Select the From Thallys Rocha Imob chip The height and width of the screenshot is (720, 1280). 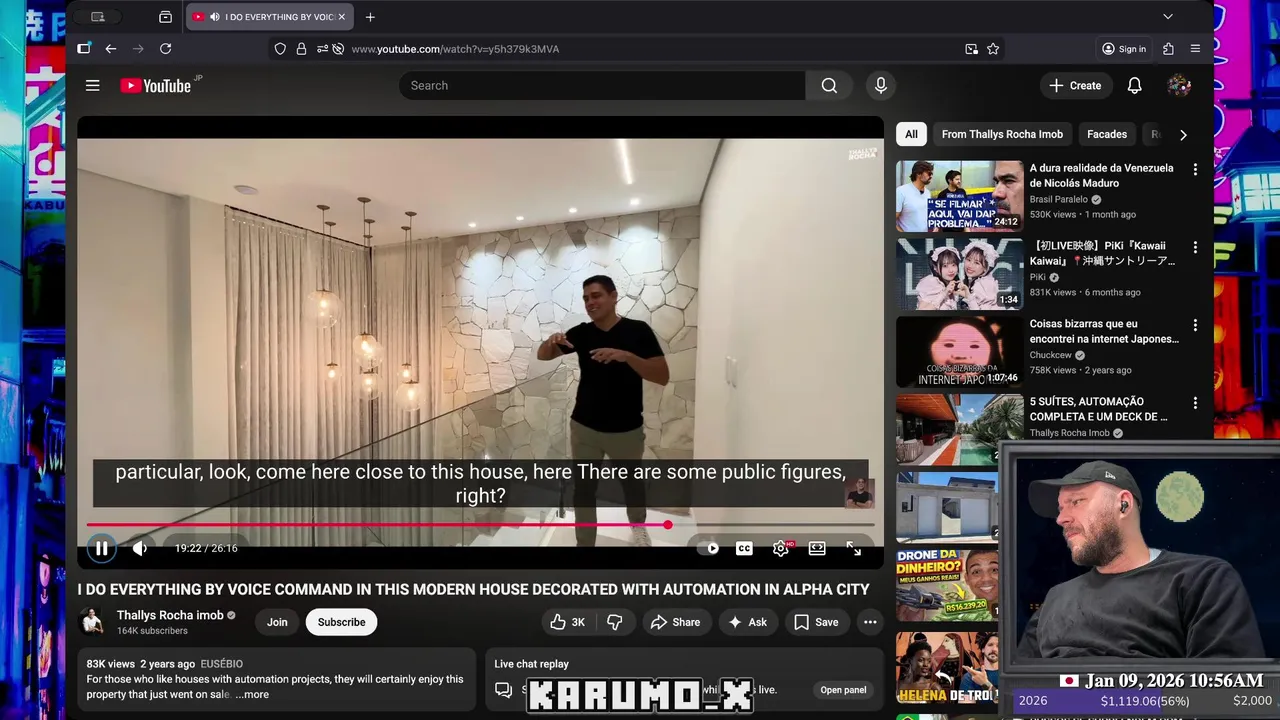click(x=1002, y=134)
